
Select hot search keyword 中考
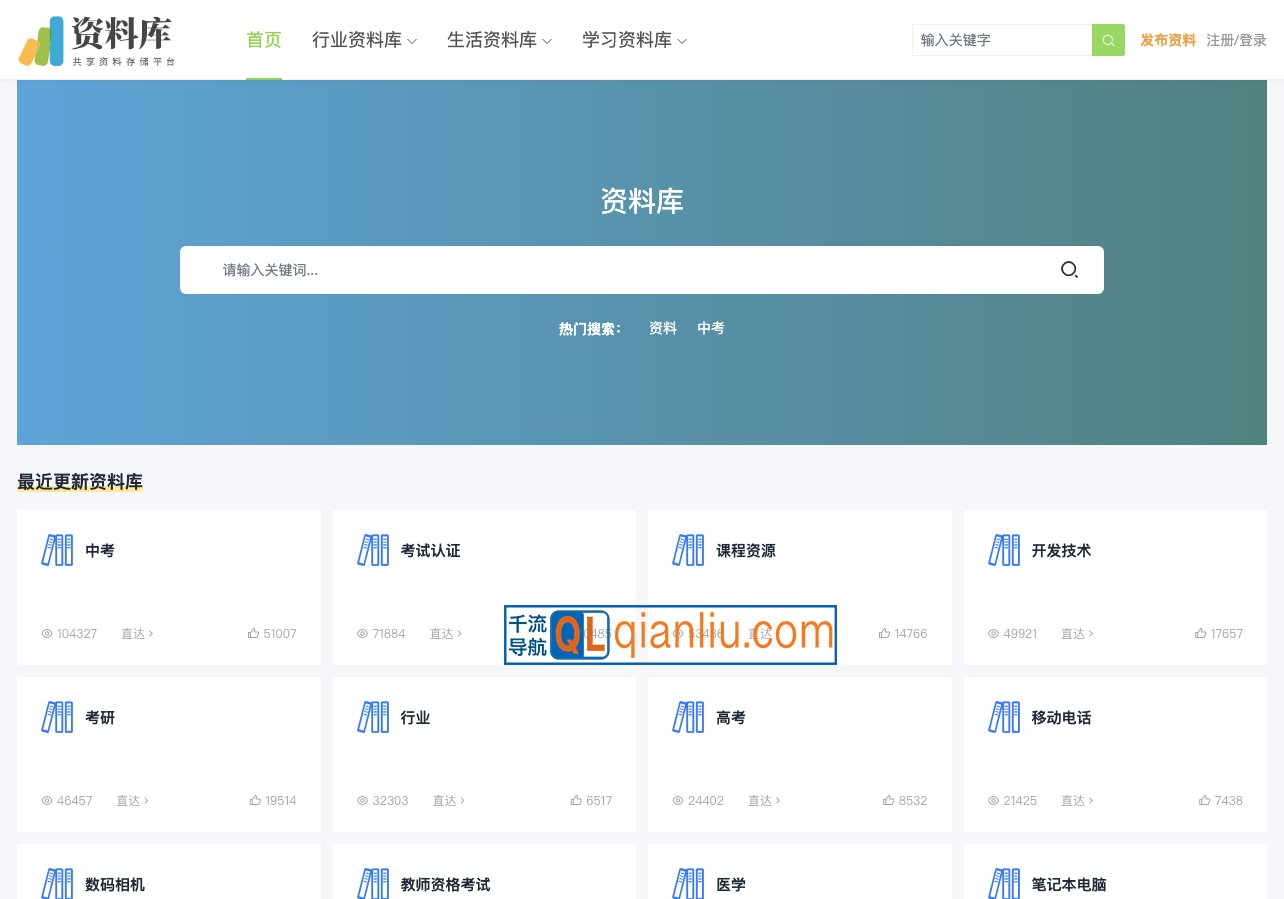click(x=711, y=328)
